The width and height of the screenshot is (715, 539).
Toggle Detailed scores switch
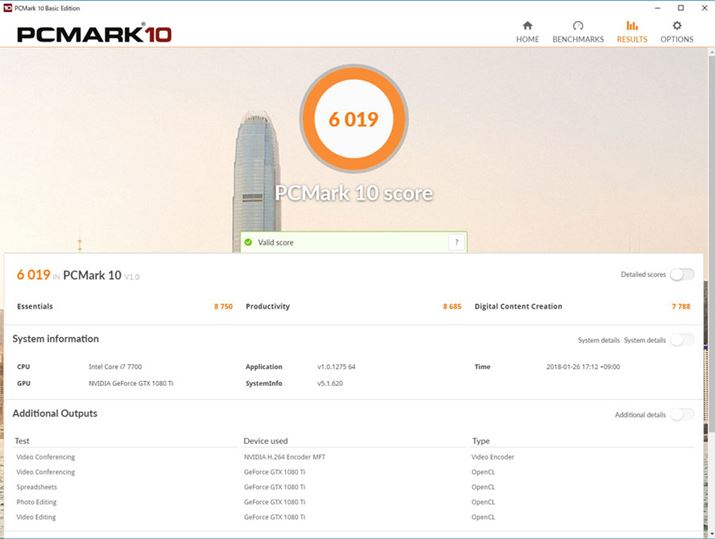(x=682, y=275)
